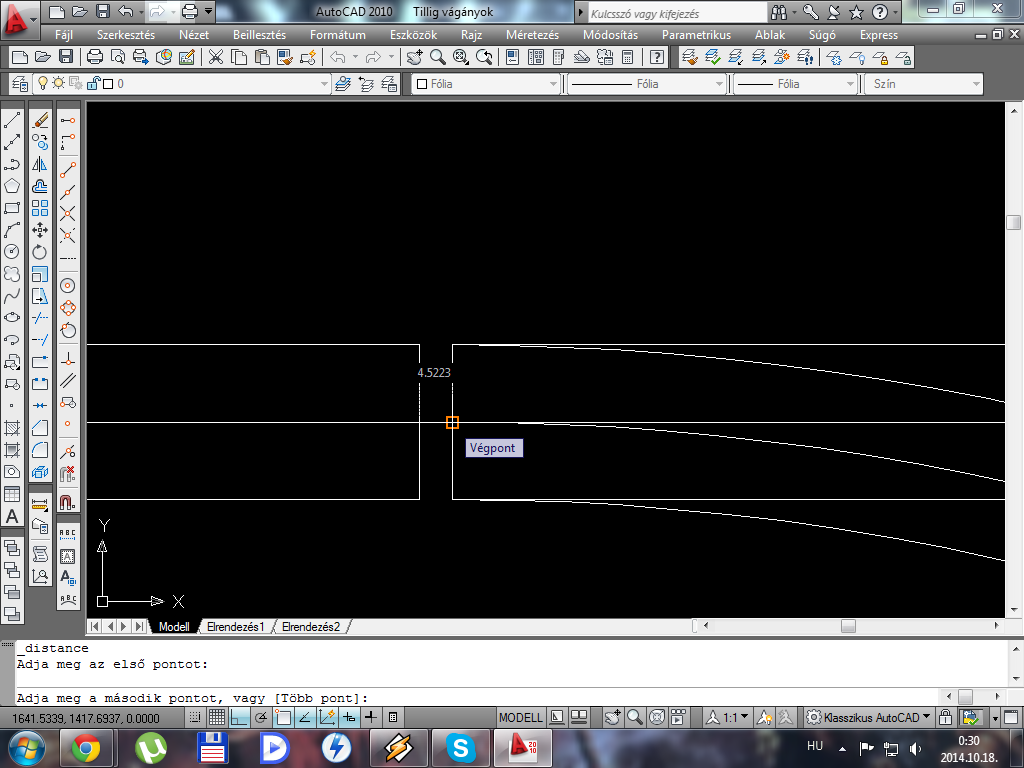Toggle Ortho mode in status bar
The image size is (1024, 768).
click(x=240, y=718)
